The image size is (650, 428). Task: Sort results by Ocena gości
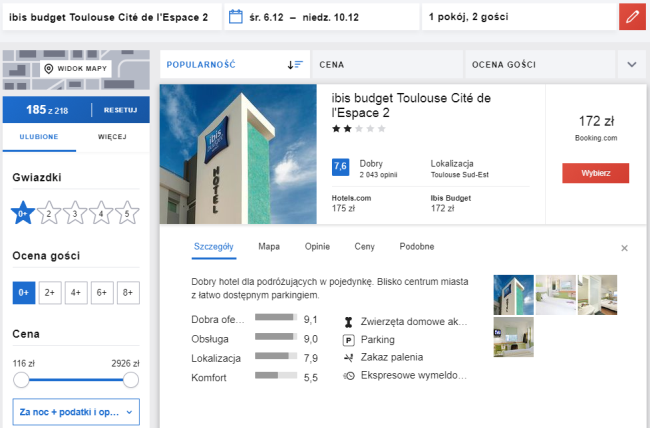pyautogui.click(x=540, y=65)
